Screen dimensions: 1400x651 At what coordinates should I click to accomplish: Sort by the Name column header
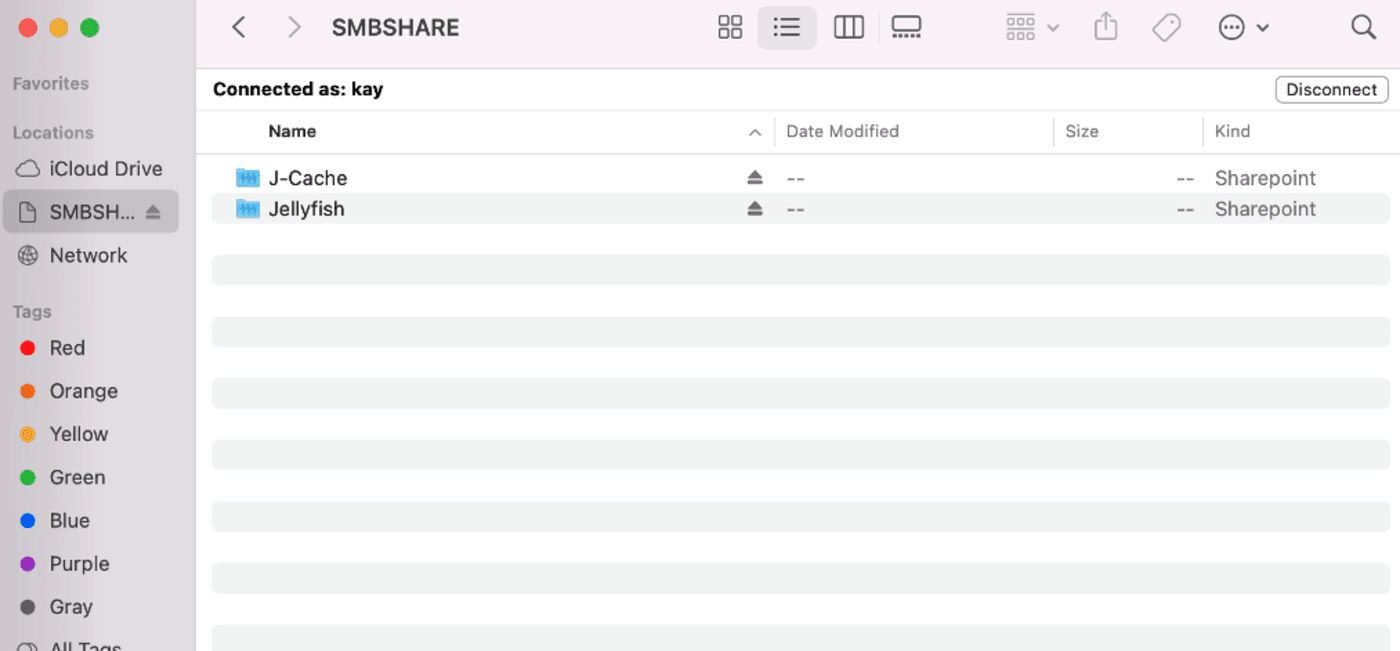click(x=292, y=131)
